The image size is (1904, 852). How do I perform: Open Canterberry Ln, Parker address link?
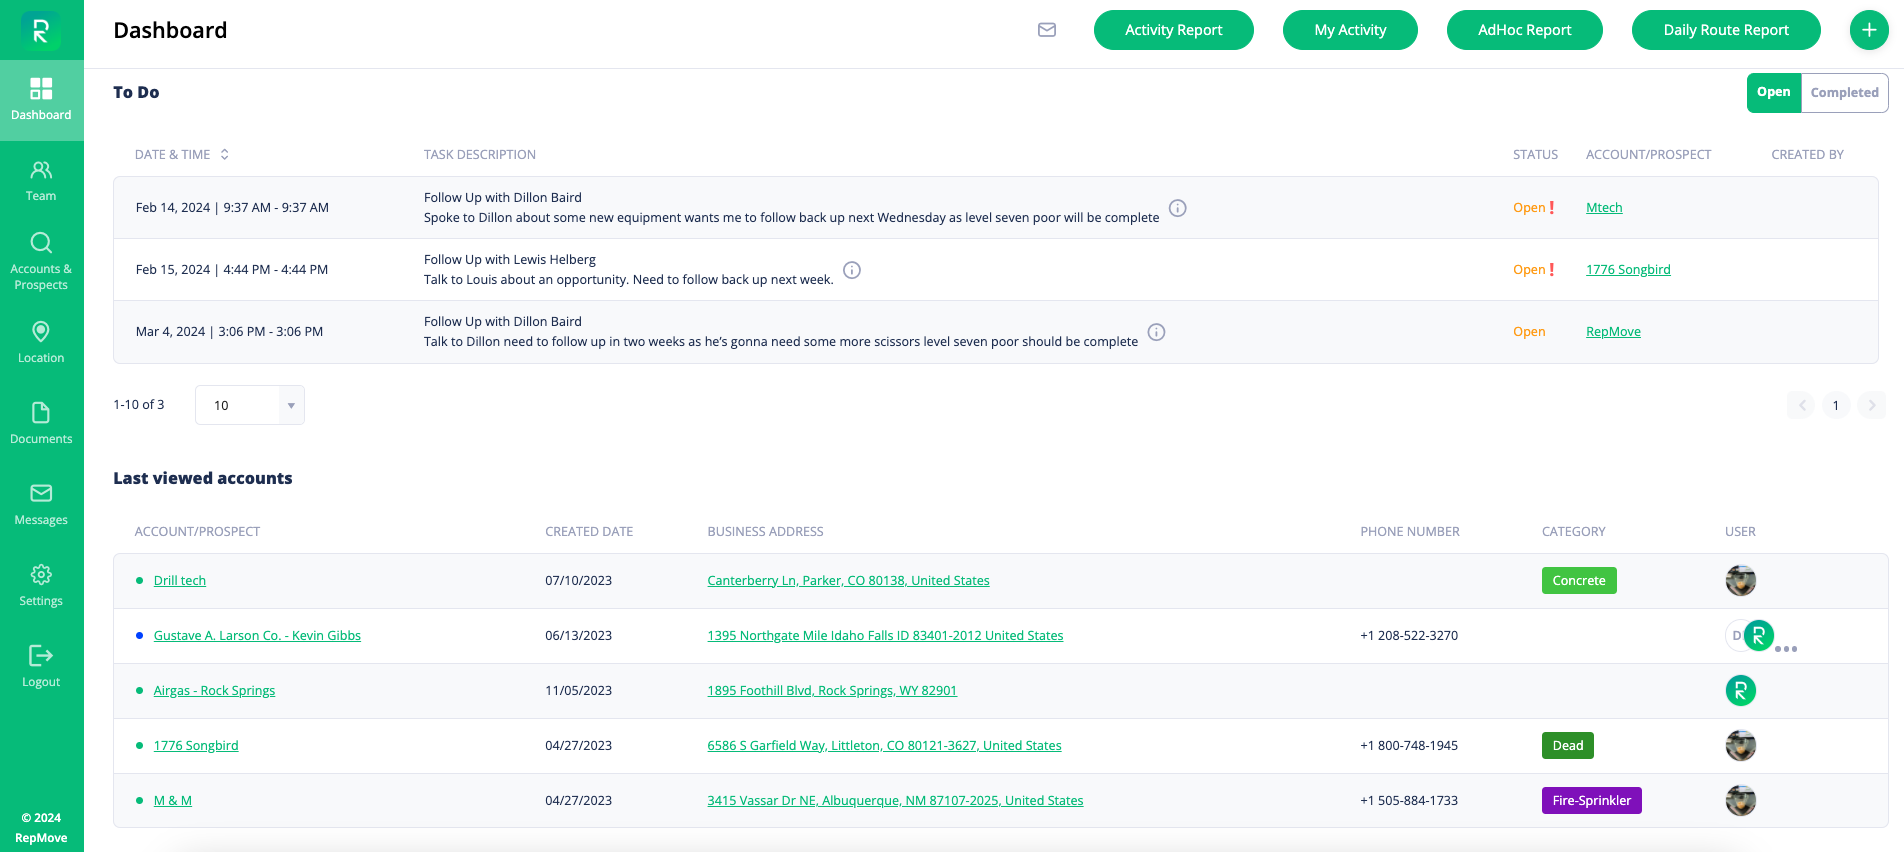[848, 581]
